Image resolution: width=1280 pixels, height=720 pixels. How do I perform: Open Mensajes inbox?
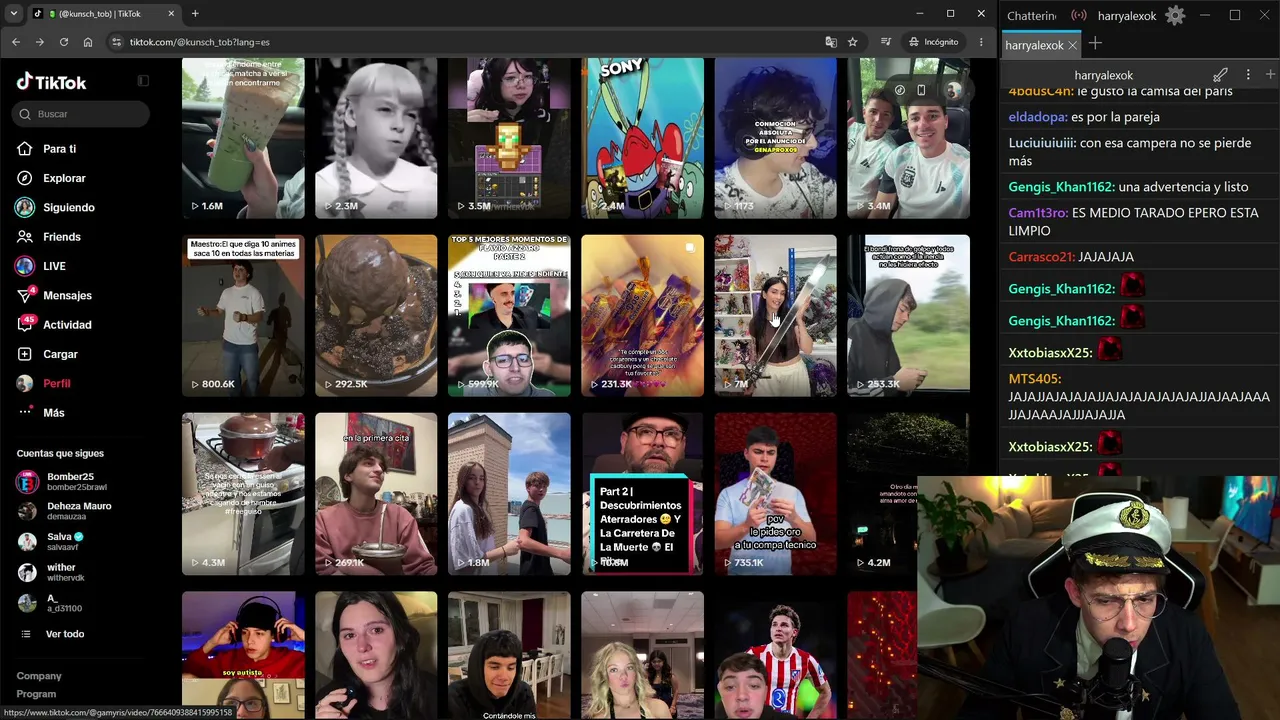pyautogui.click(x=67, y=296)
